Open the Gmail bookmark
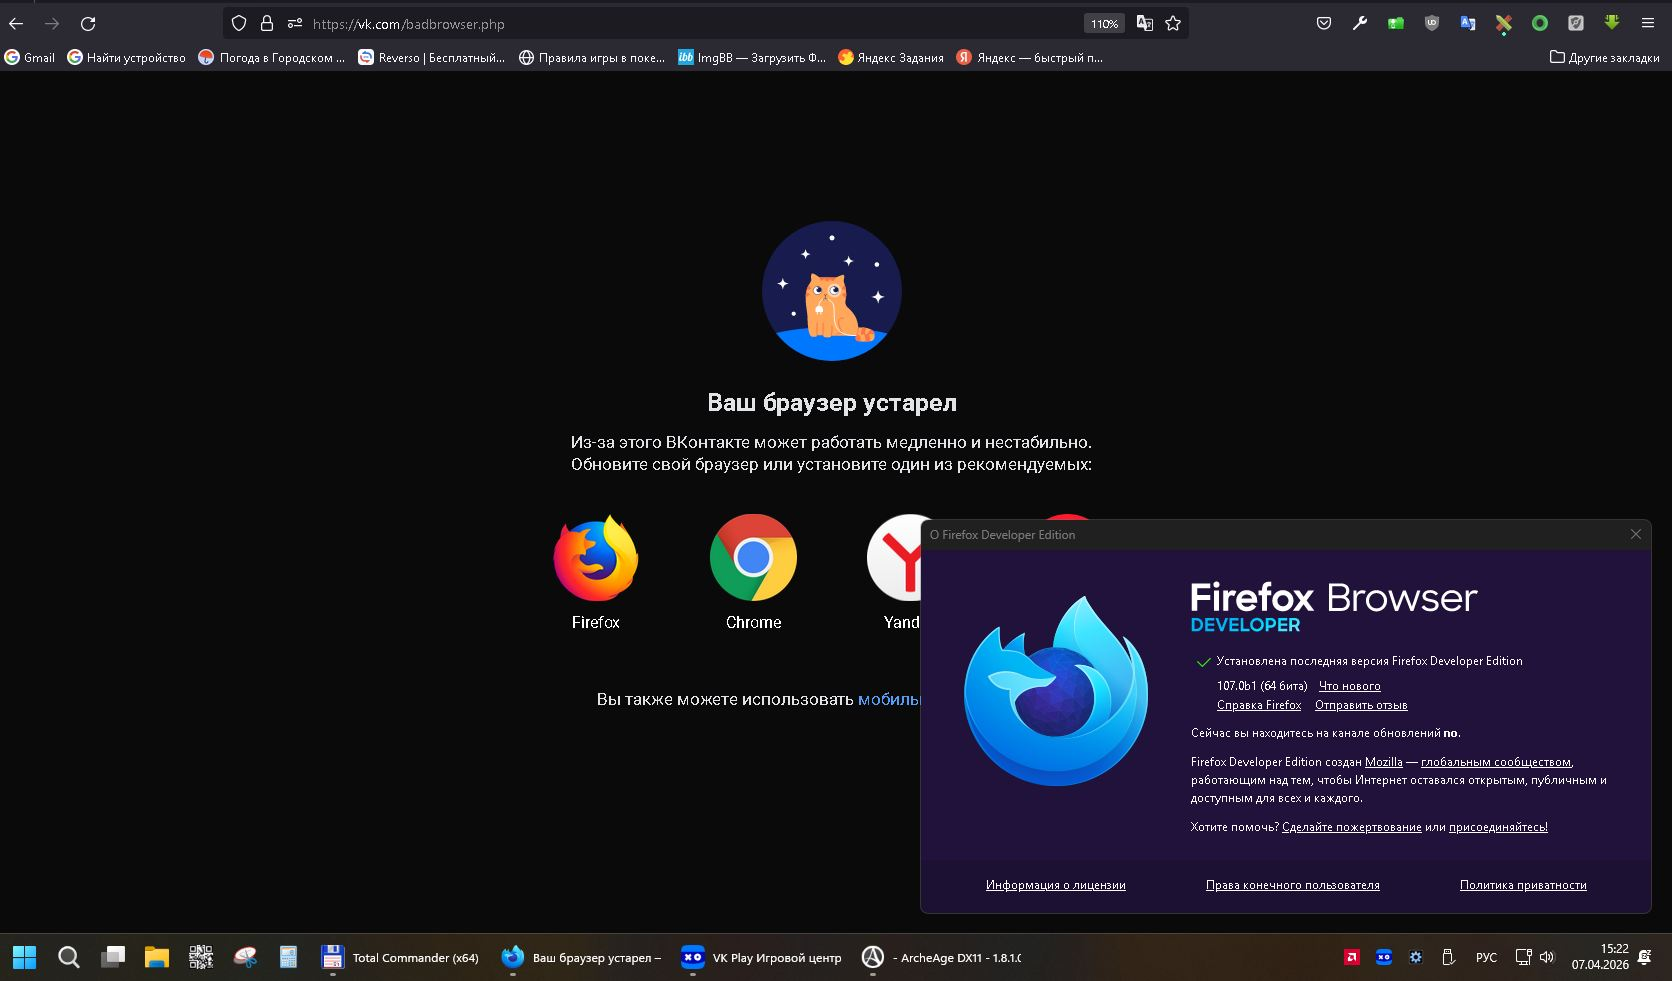 tap(30, 58)
